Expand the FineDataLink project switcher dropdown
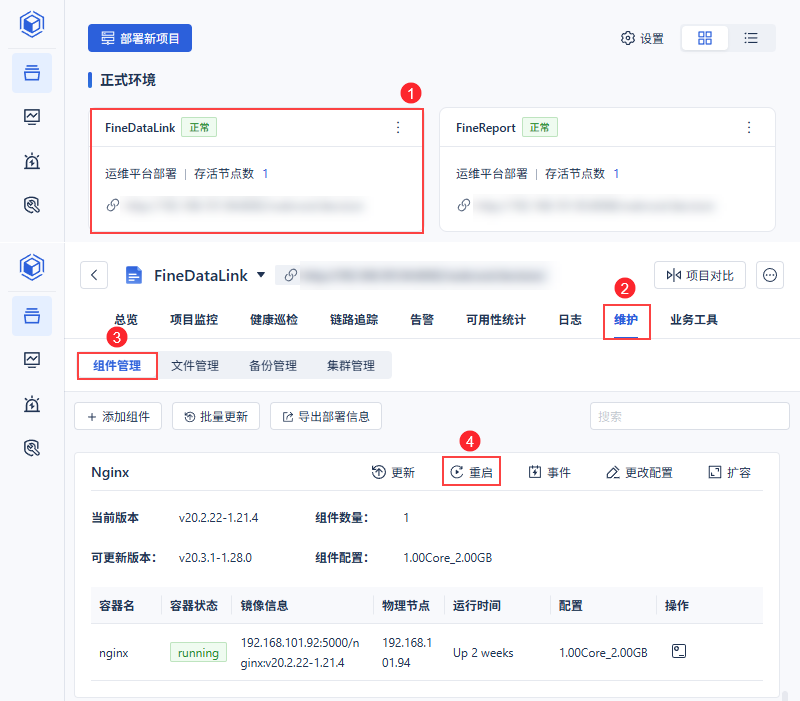The image size is (800, 701). (x=261, y=275)
